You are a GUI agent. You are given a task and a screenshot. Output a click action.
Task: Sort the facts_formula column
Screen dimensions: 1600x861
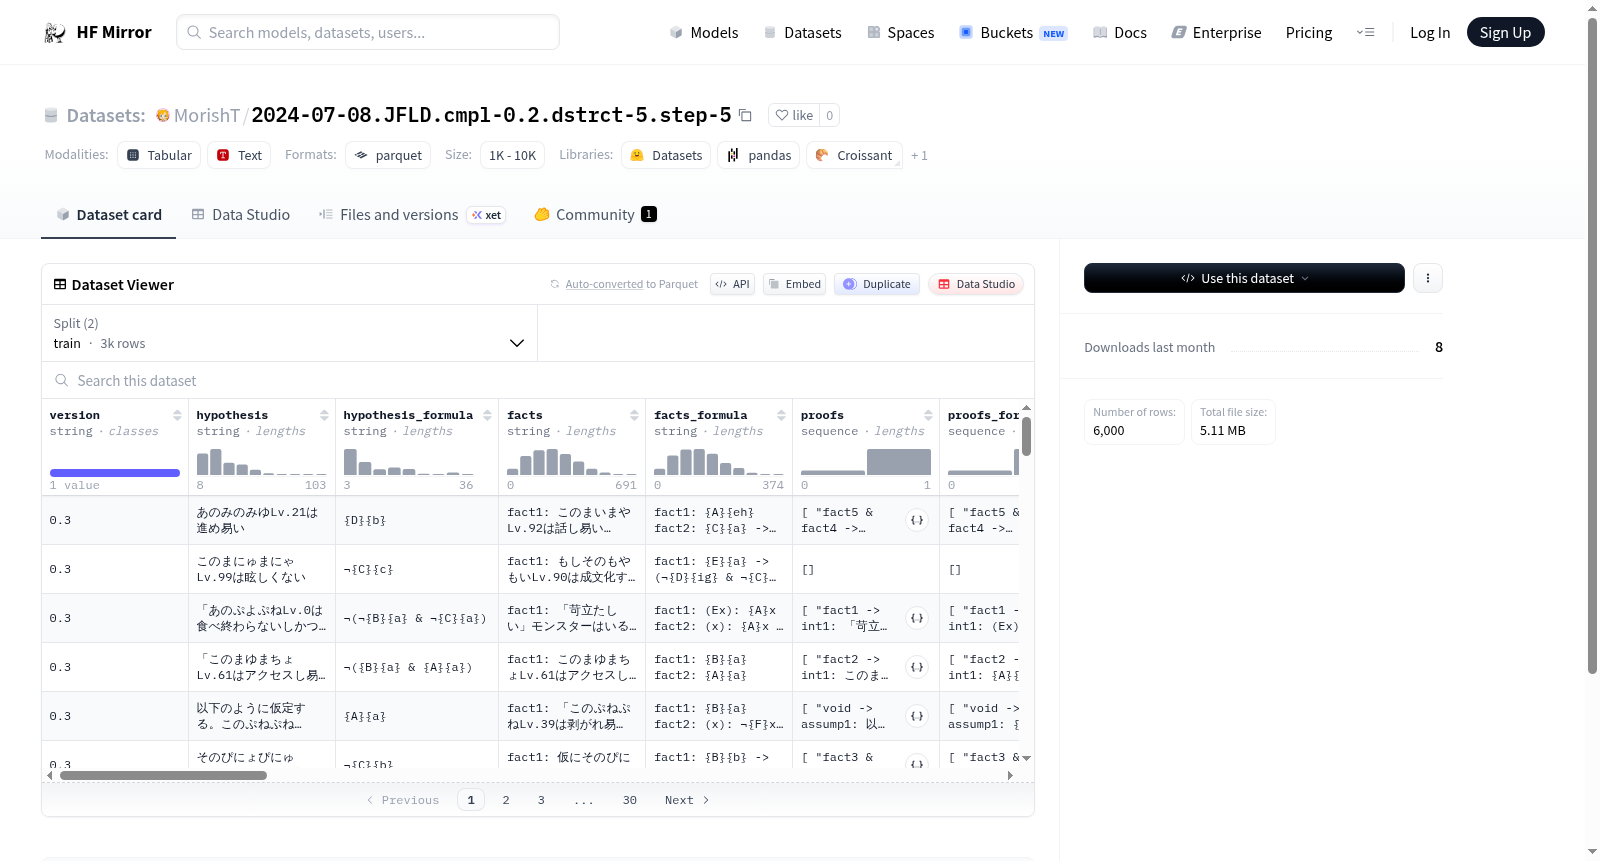[x=781, y=415]
